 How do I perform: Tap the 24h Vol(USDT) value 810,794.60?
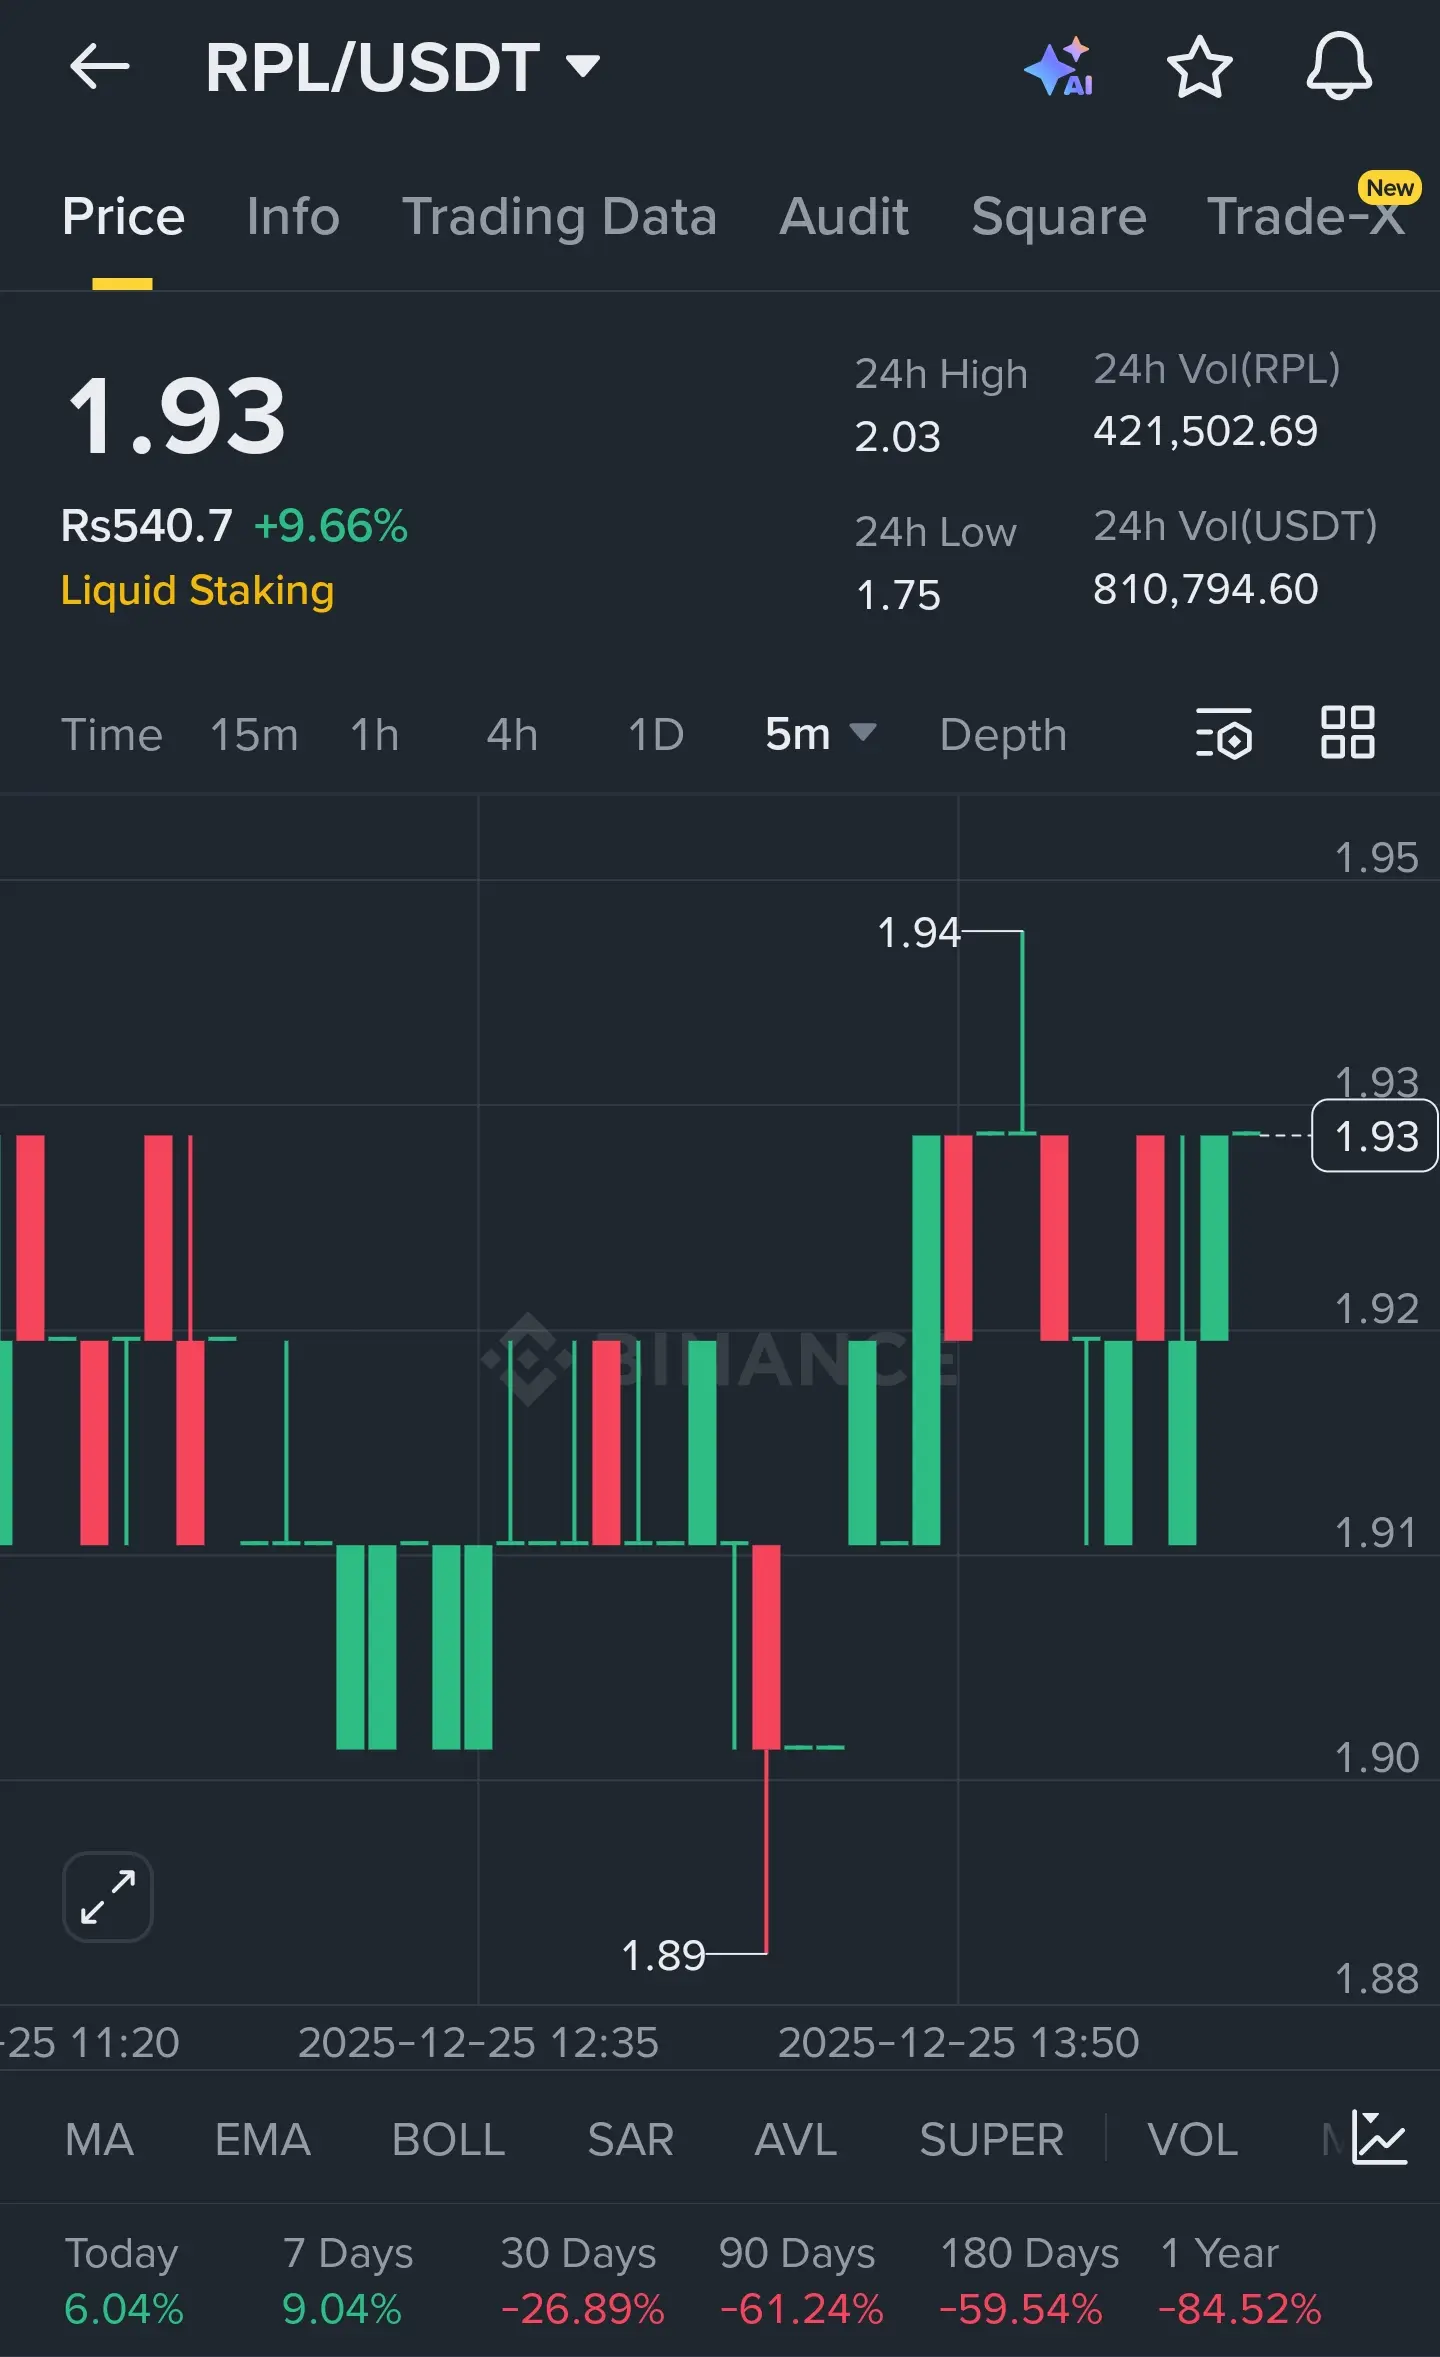(1205, 589)
